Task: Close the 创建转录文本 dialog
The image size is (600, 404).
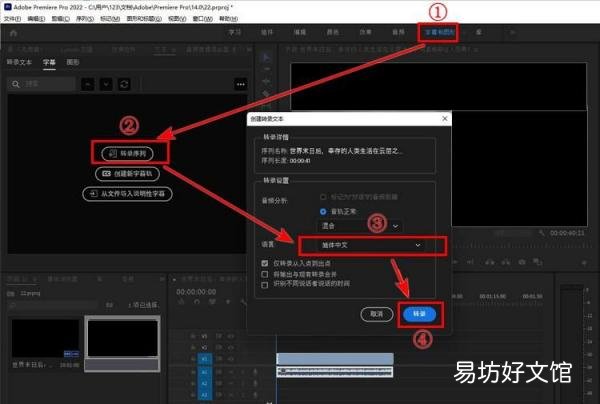Action: coord(445,119)
